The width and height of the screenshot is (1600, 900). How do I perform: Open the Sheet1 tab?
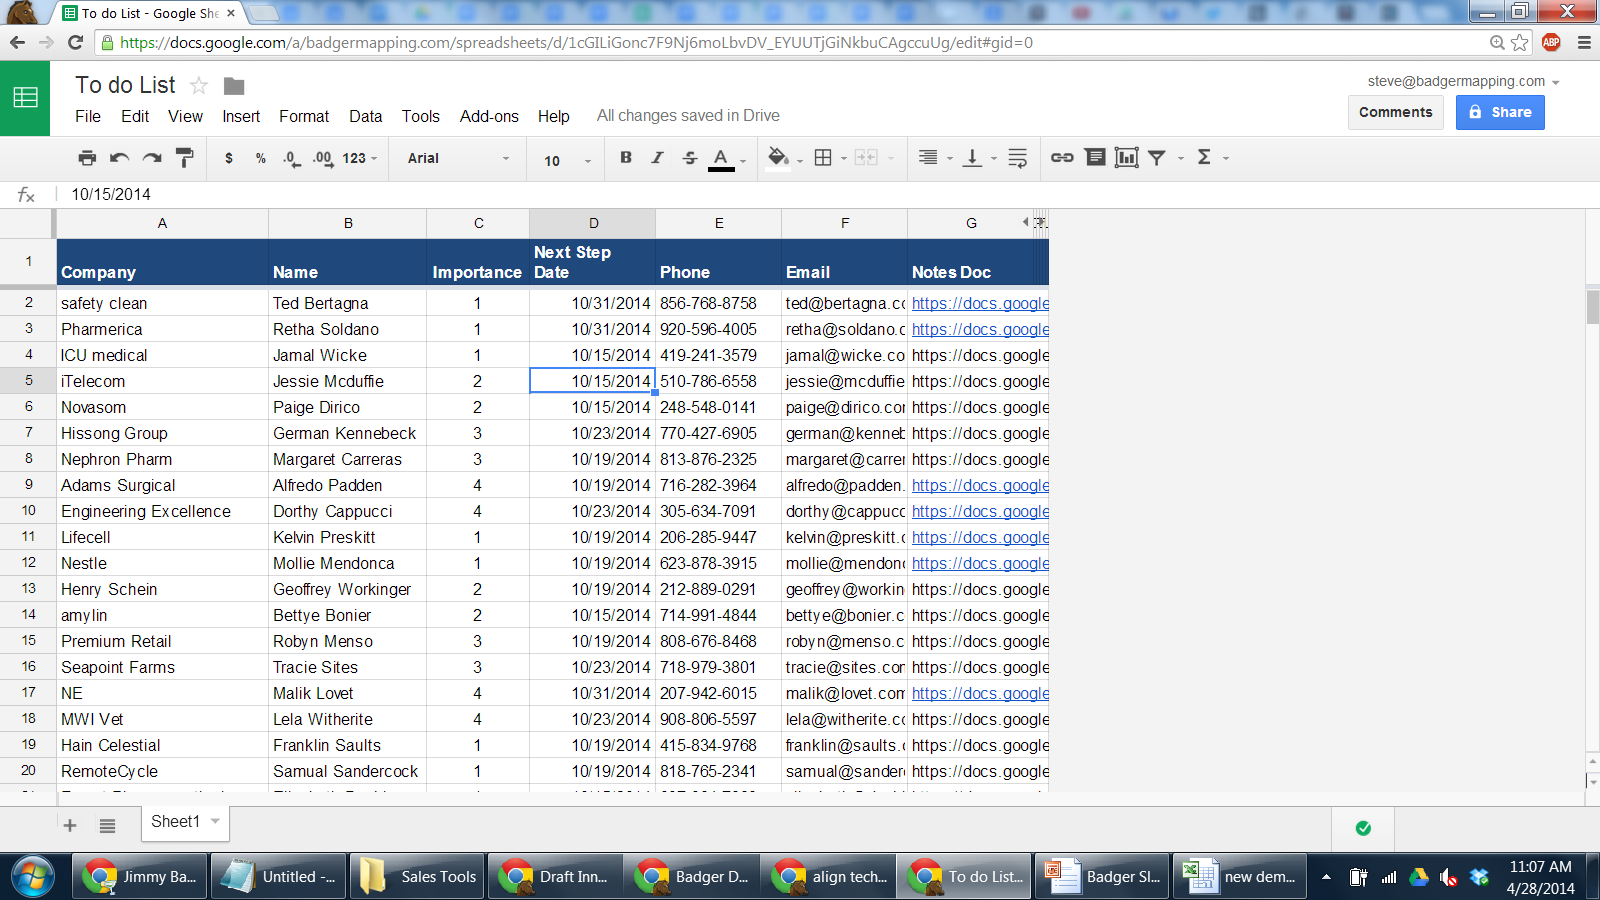[x=185, y=822]
